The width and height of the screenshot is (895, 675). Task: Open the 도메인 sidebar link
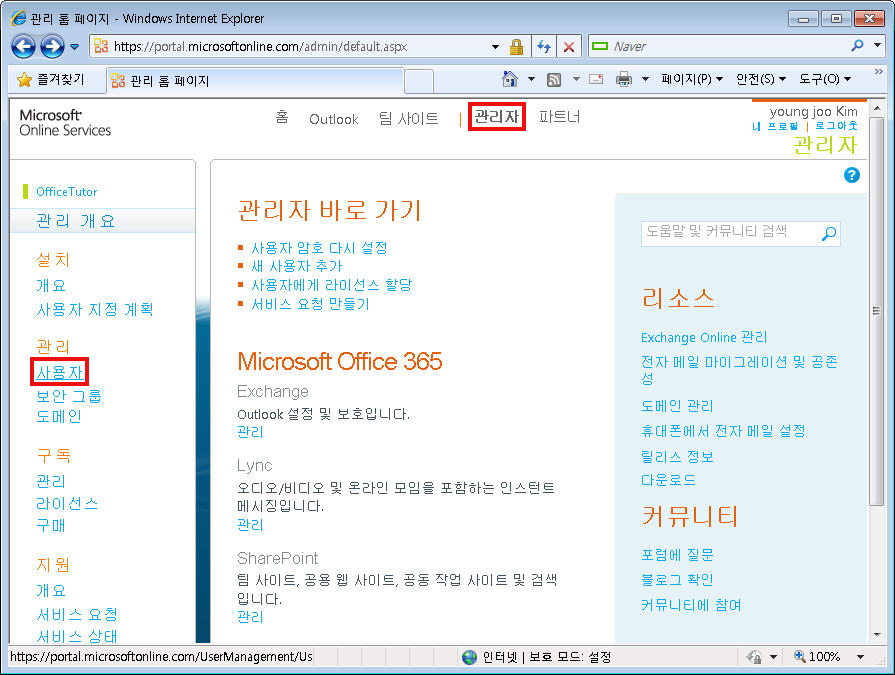pyautogui.click(x=59, y=417)
